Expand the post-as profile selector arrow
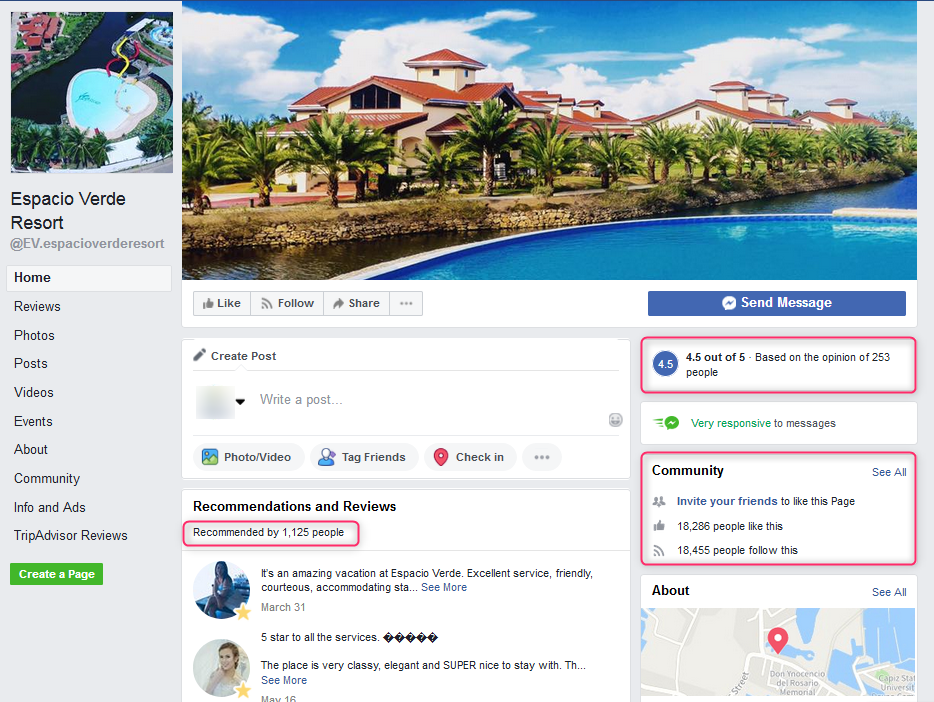The width and height of the screenshot is (934, 702). [x=240, y=401]
